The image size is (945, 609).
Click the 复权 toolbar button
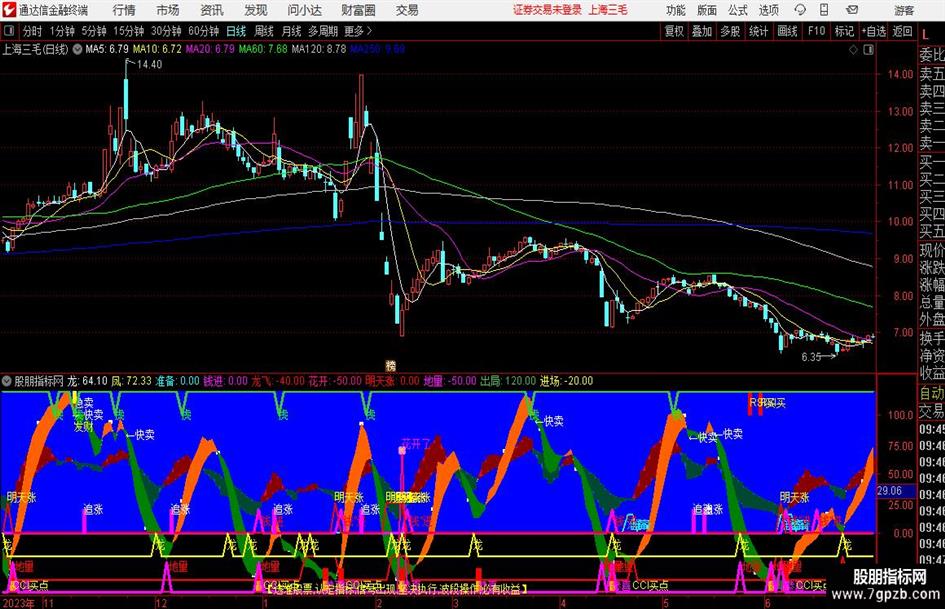click(x=674, y=31)
